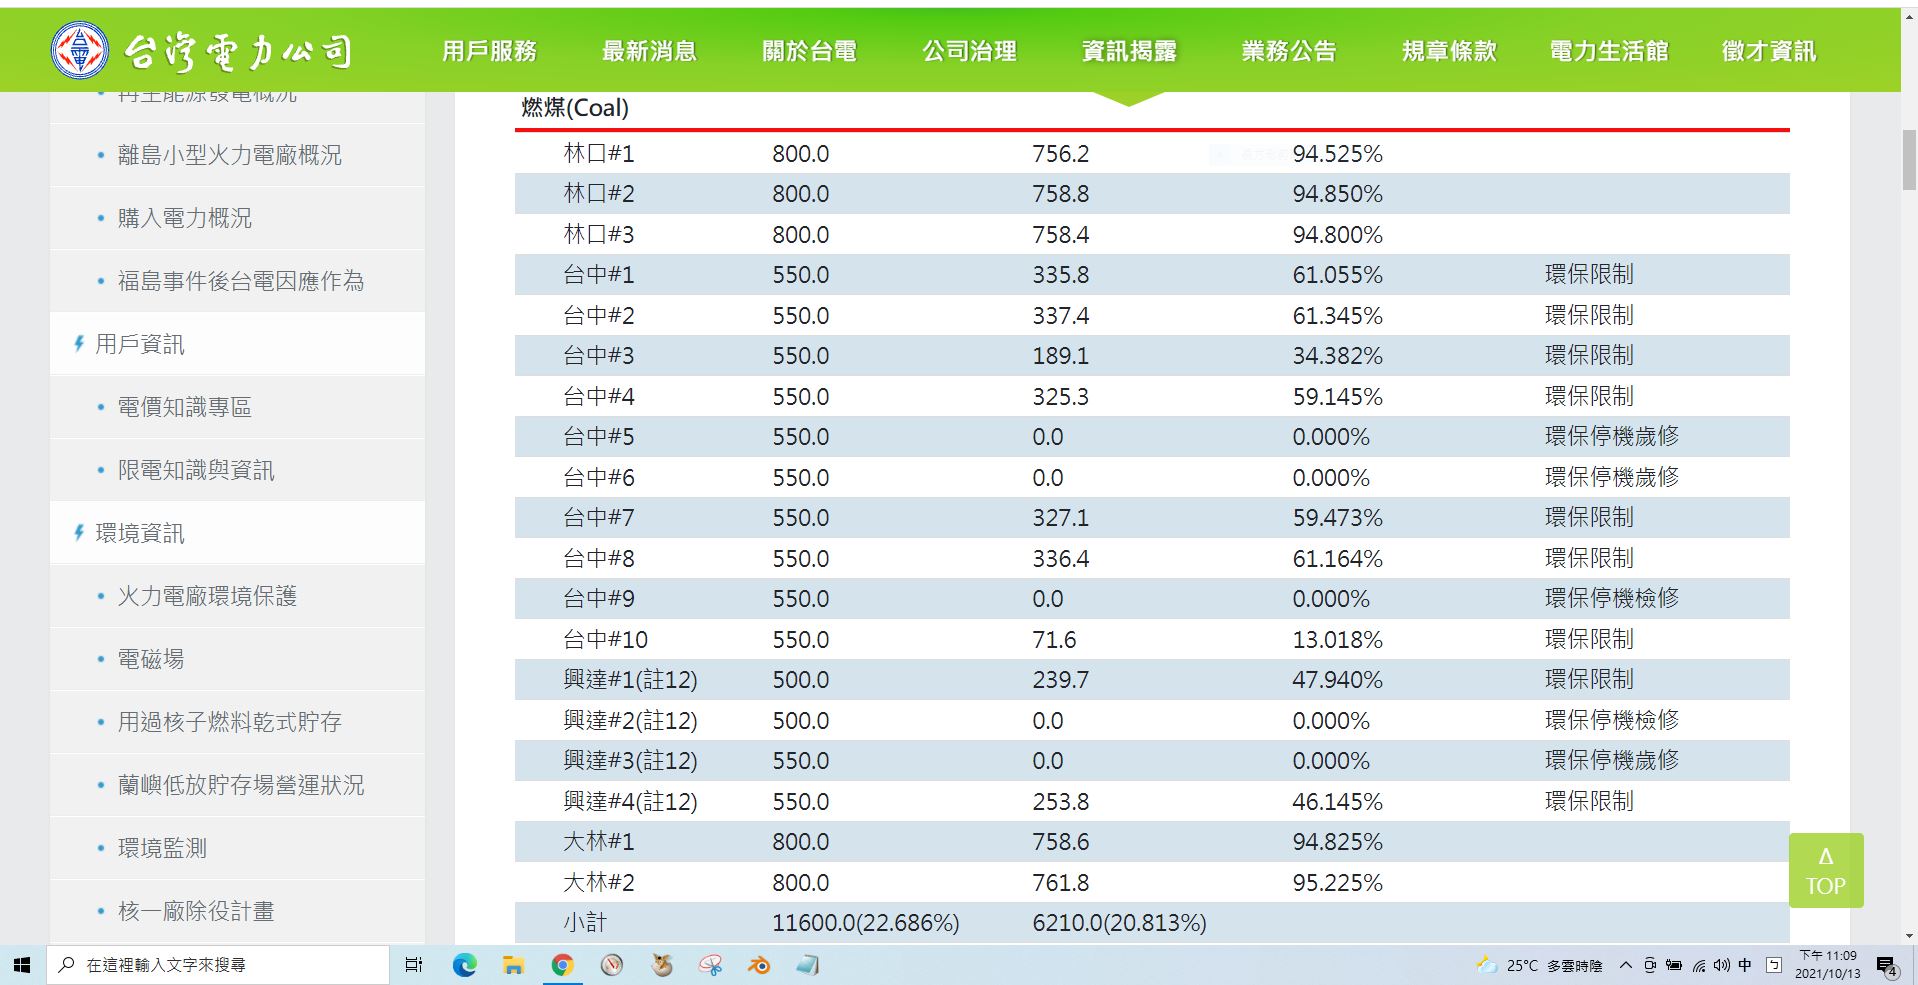Image resolution: width=1918 pixels, height=985 pixels.
Task: Click the page vertical scrollbar thumb
Action: tap(1909, 159)
